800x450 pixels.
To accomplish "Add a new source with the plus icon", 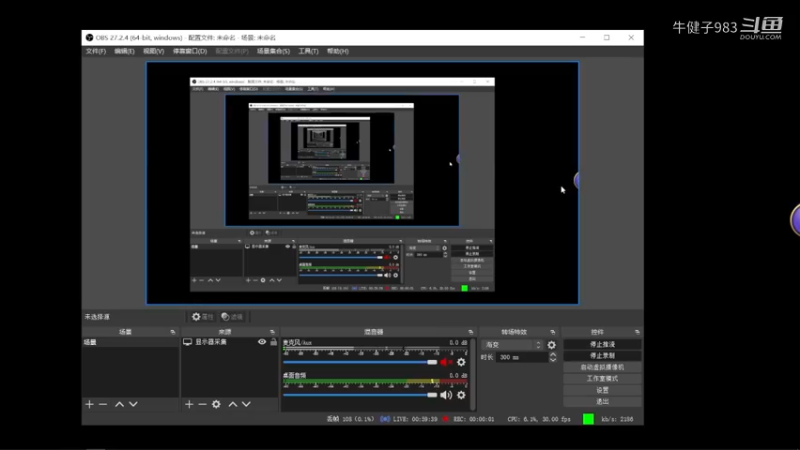I will 189,404.
